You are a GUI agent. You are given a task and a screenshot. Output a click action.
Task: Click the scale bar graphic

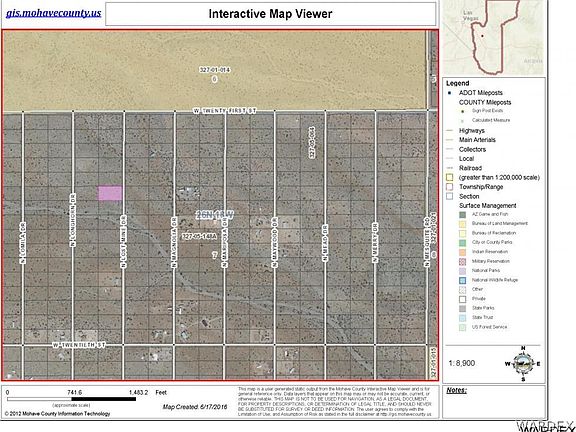pos(72,399)
